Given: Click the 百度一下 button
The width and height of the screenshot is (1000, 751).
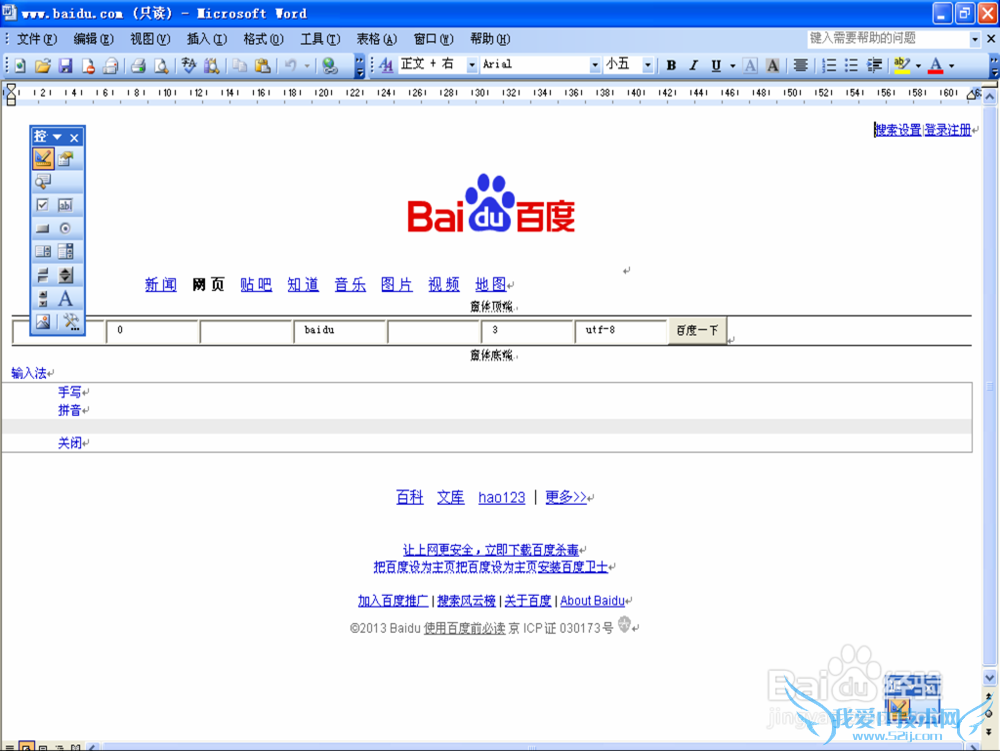Looking at the screenshot, I should (x=697, y=330).
